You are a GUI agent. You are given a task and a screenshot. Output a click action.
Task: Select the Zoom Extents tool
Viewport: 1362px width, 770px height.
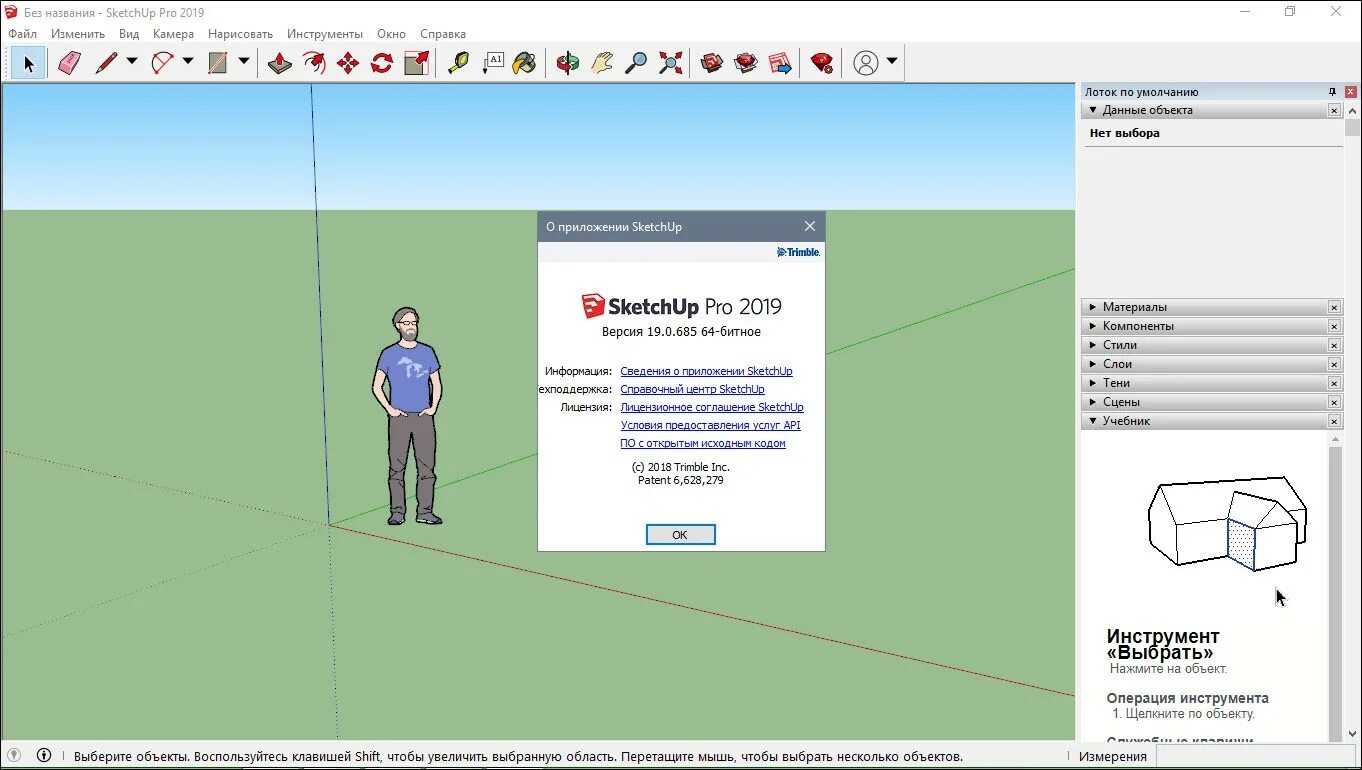[670, 63]
